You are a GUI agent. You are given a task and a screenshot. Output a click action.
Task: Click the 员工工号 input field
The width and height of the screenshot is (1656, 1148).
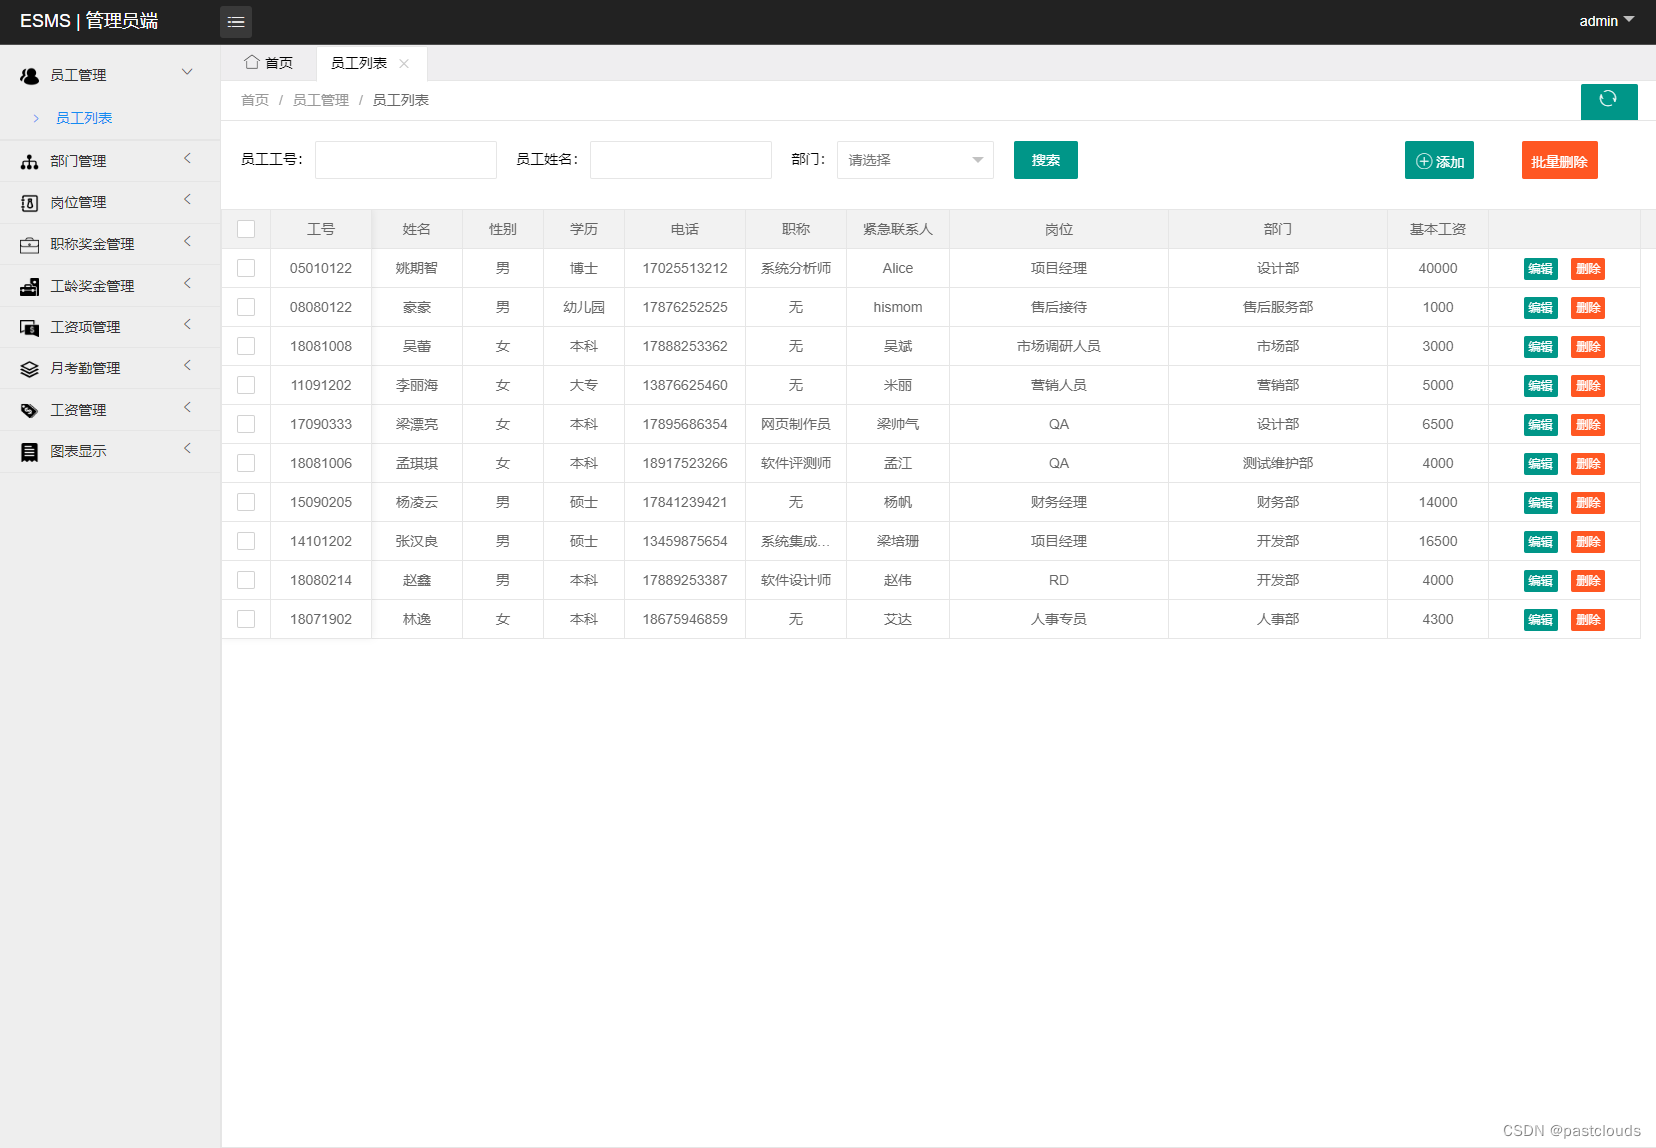coord(406,160)
